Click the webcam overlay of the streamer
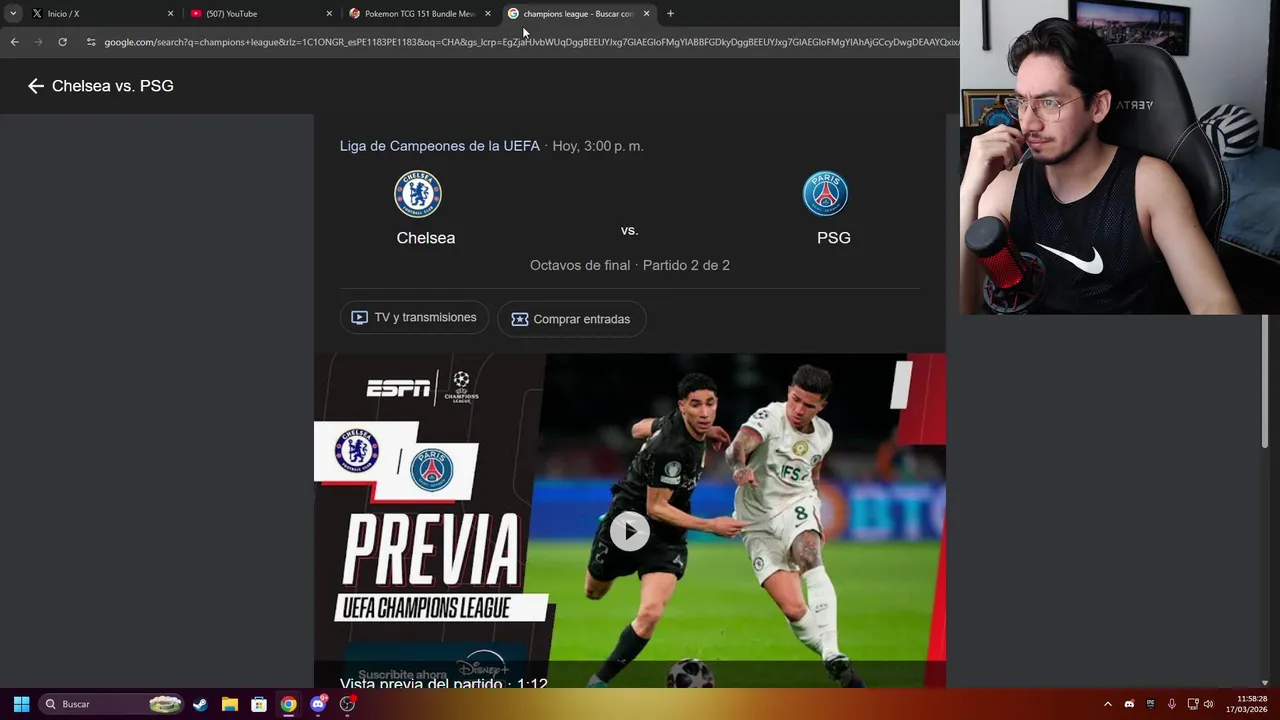Screen dimensions: 1280x720 [x=1120, y=157]
